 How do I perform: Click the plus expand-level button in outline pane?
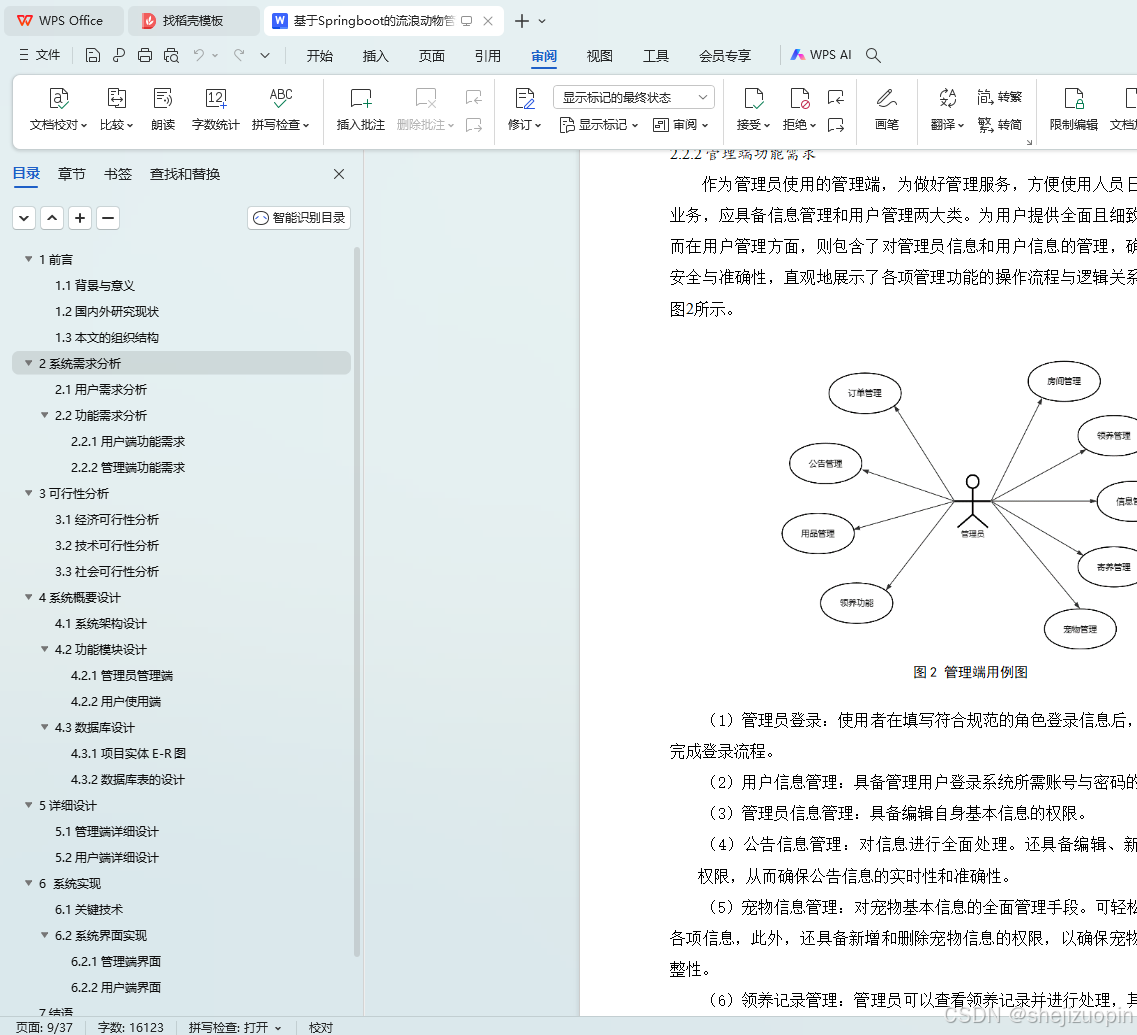pyautogui.click(x=80, y=218)
